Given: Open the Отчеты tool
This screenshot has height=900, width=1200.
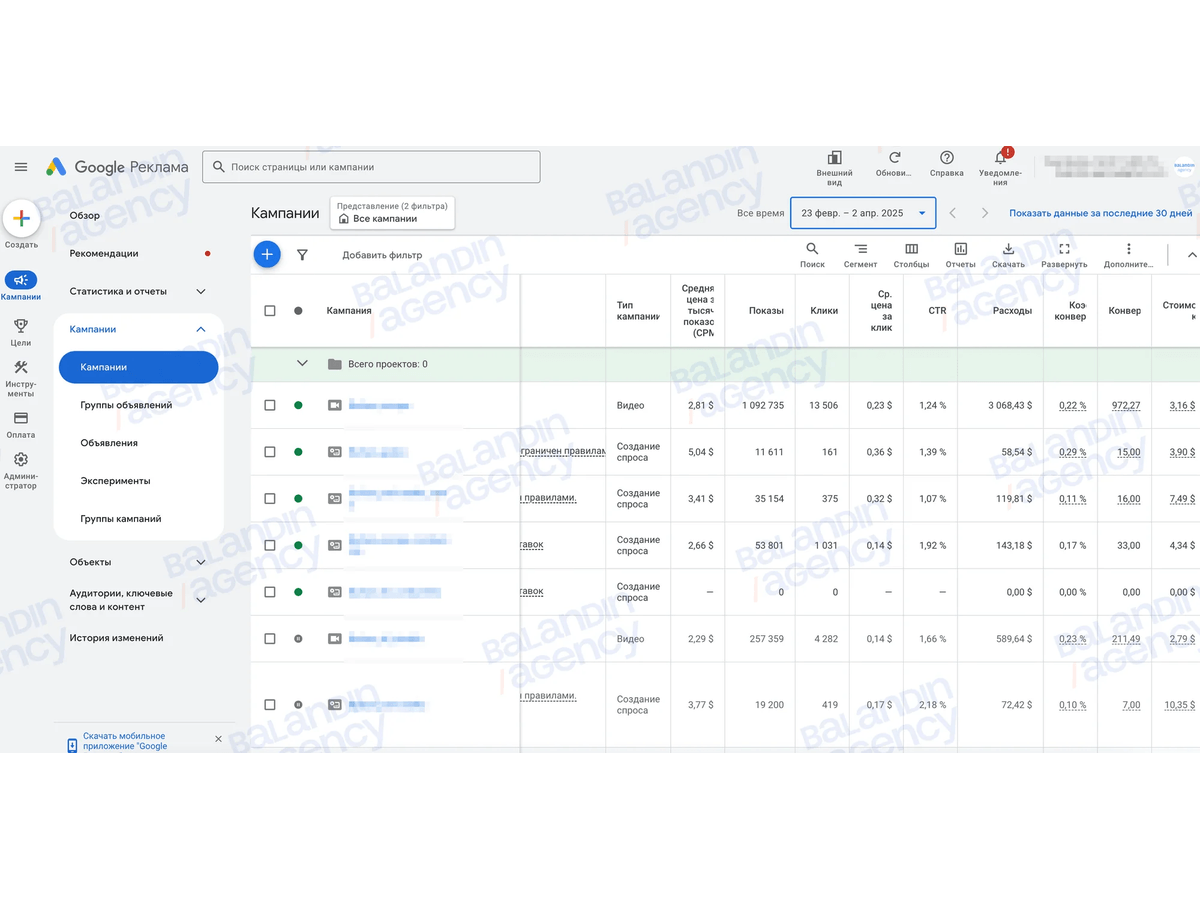Looking at the screenshot, I should point(960,249).
